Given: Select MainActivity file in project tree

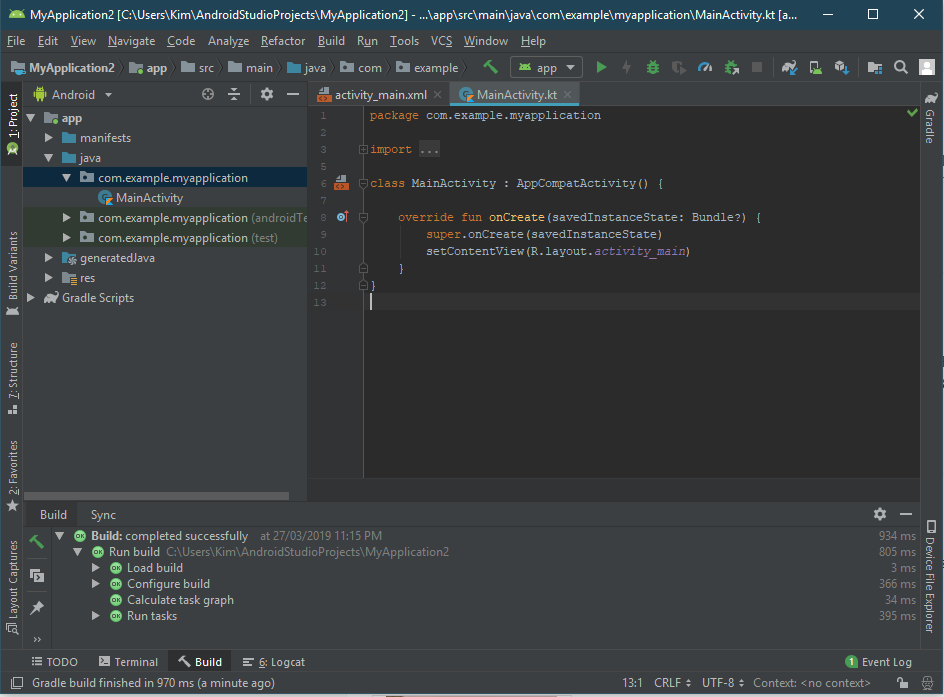Looking at the screenshot, I should [149, 198].
